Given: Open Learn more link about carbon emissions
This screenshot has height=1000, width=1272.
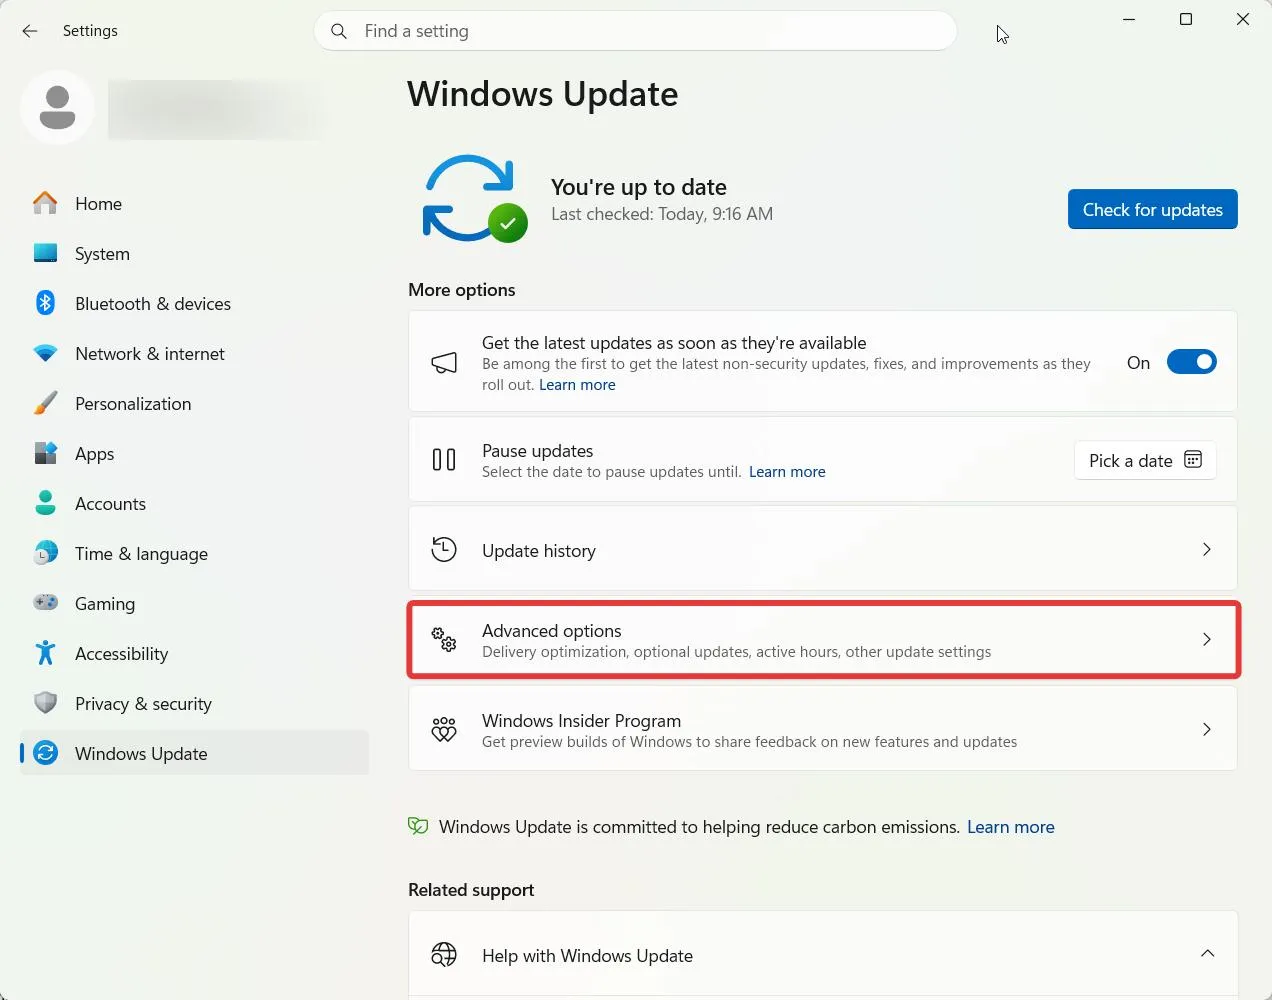Looking at the screenshot, I should pyautogui.click(x=1010, y=827).
